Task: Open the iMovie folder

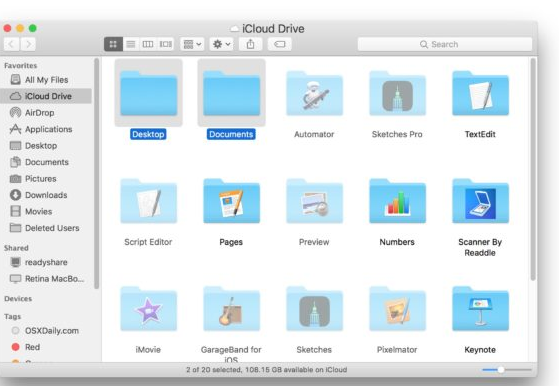Action: click(148, 309)
